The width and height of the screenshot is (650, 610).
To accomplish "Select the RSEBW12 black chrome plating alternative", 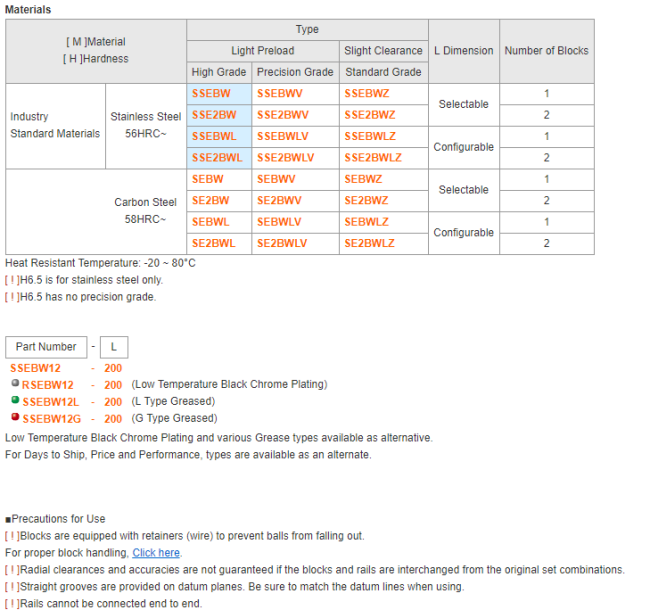I will (48, 385).
